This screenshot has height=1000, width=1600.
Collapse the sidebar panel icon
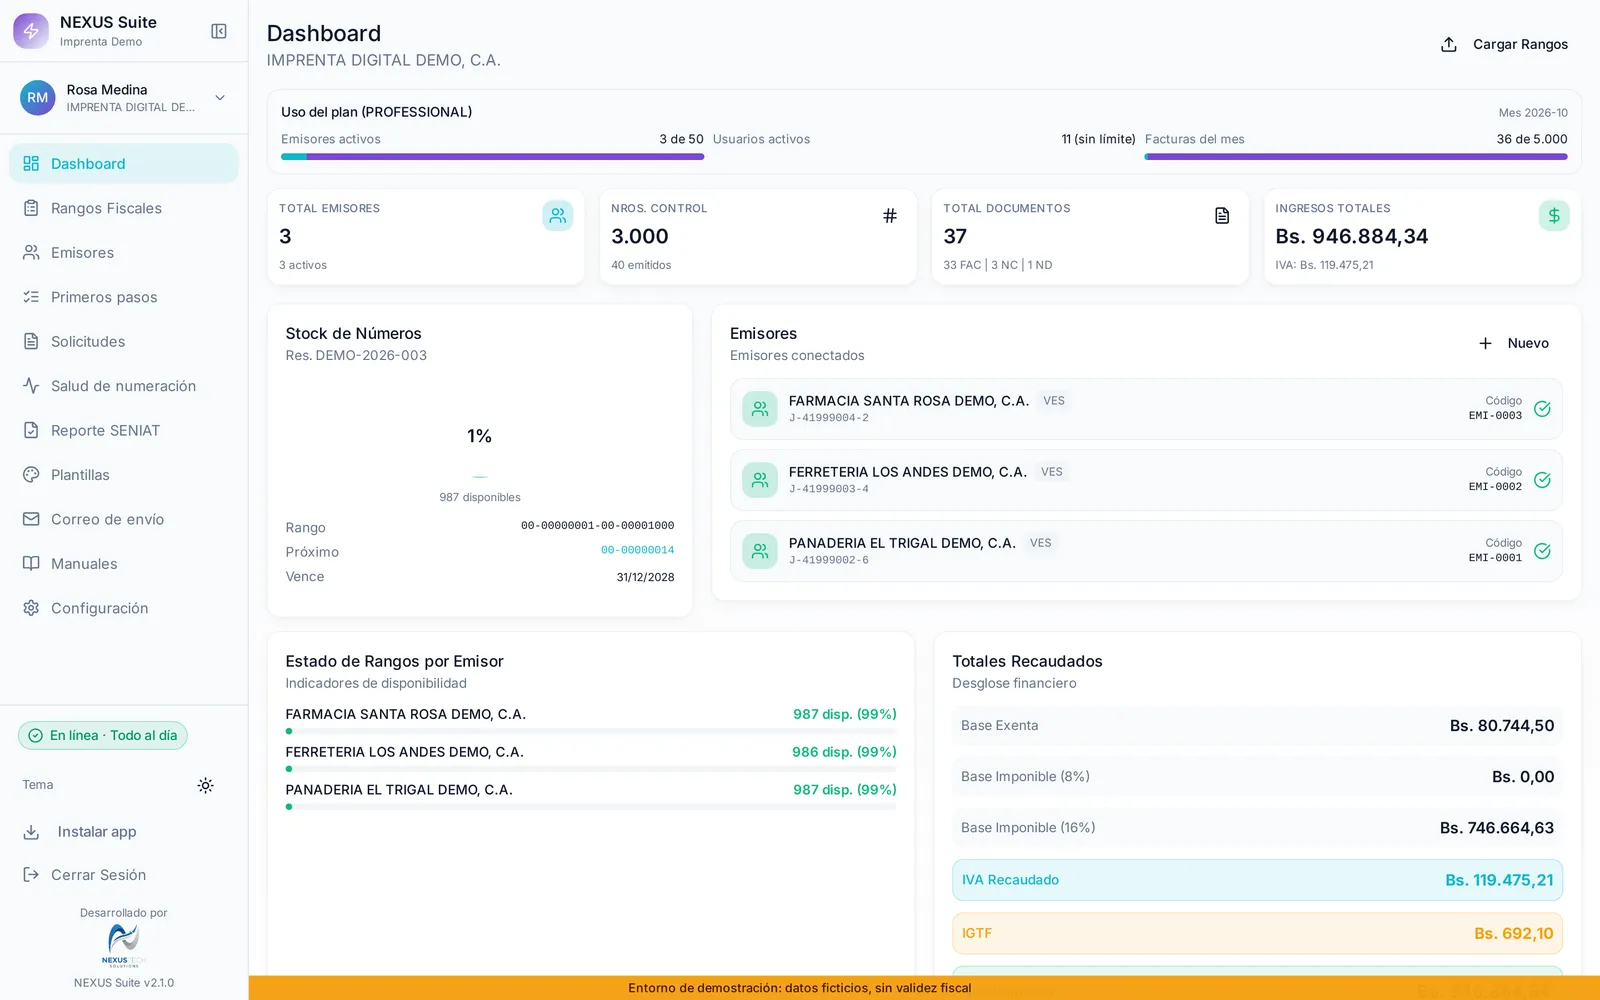[219, 31]
